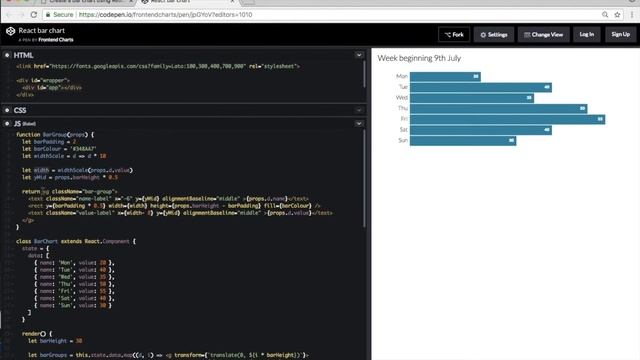This screenshot has height=360, width=640.
Task: Click the React bar chart pen title
Action: [x=42, y=31]
